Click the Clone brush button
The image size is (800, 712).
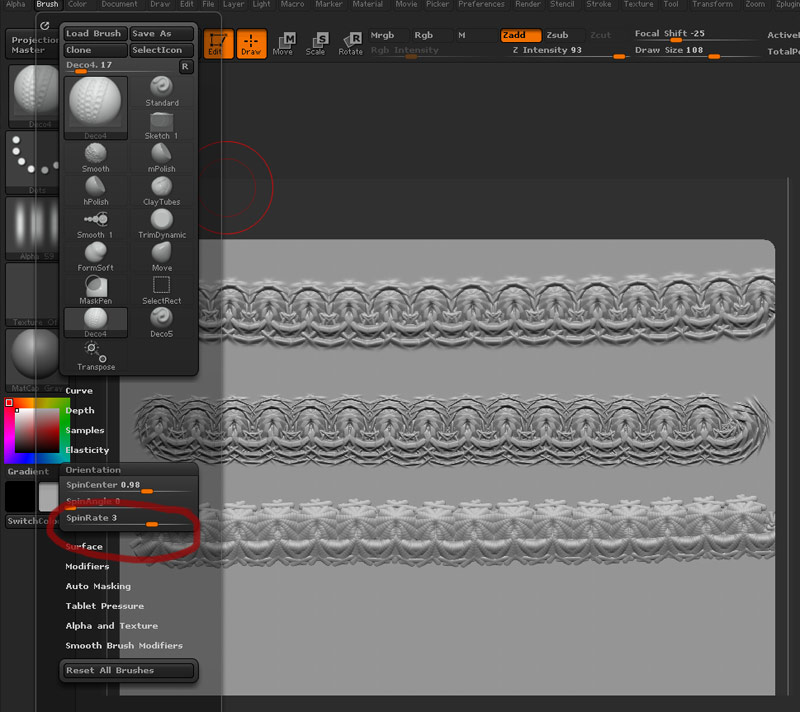[95, 50]
